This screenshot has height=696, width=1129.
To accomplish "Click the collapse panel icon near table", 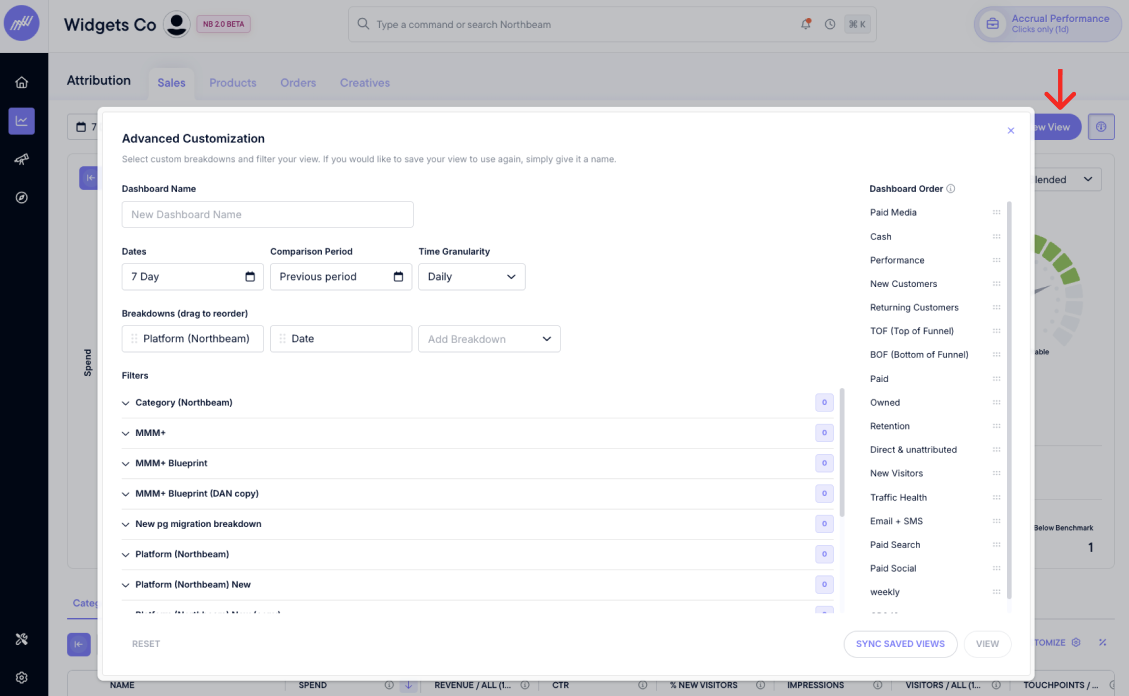I will 79,644.
